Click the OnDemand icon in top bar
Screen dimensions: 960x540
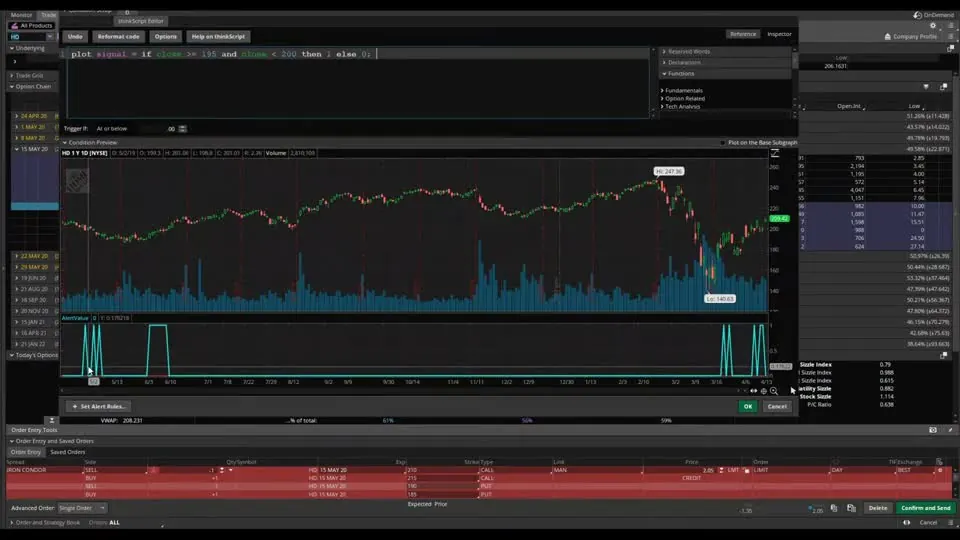pyautogui.click(x=917, y=15)
